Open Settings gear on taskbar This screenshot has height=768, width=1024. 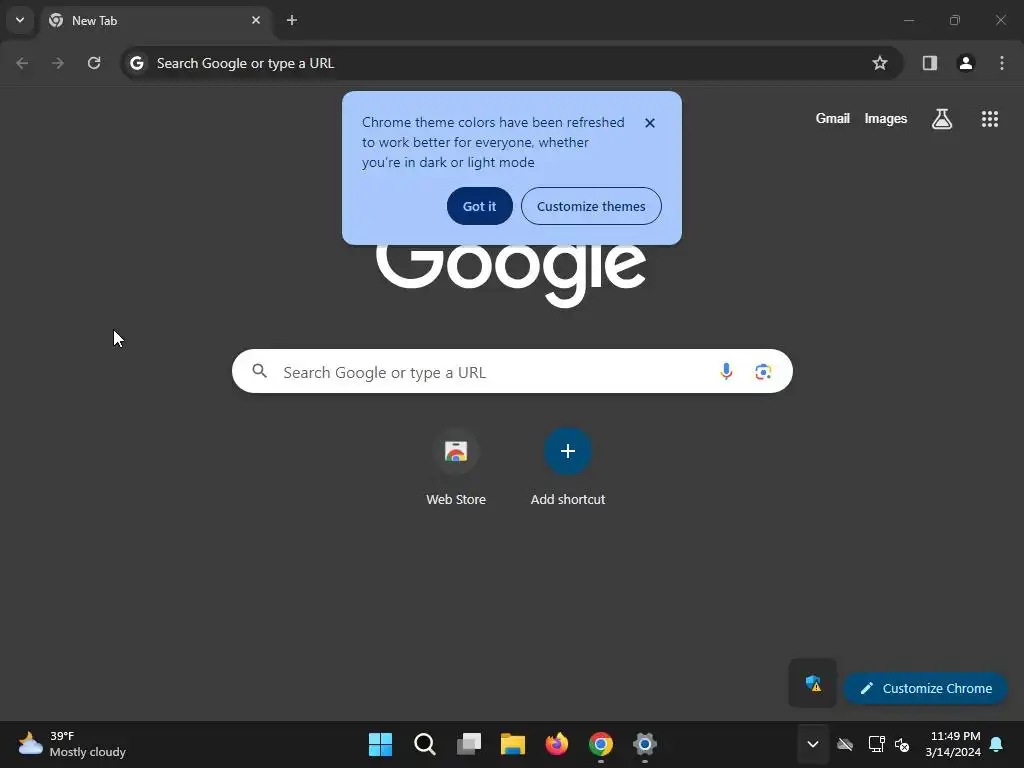click(645, 744)
